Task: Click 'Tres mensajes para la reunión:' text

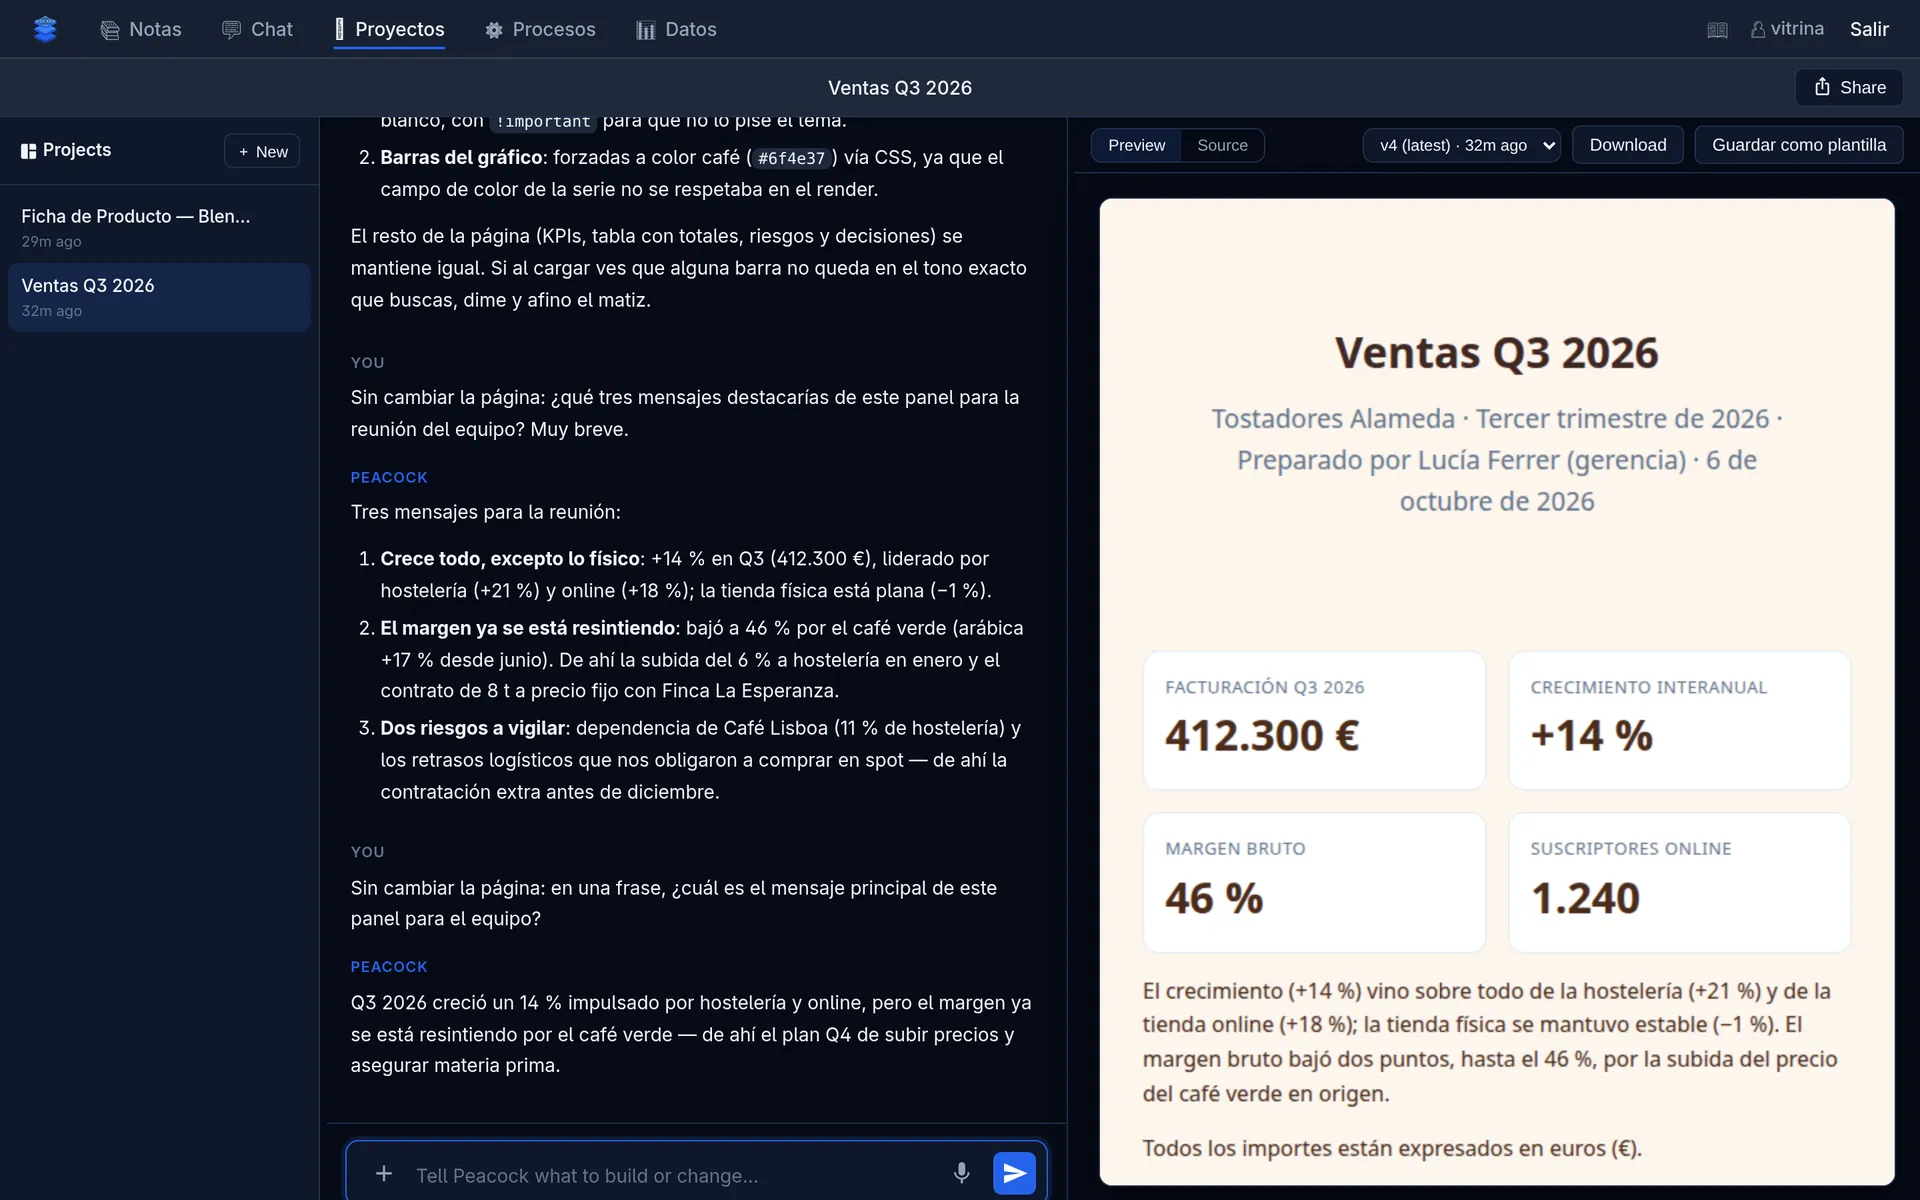Action: [485, 512]
